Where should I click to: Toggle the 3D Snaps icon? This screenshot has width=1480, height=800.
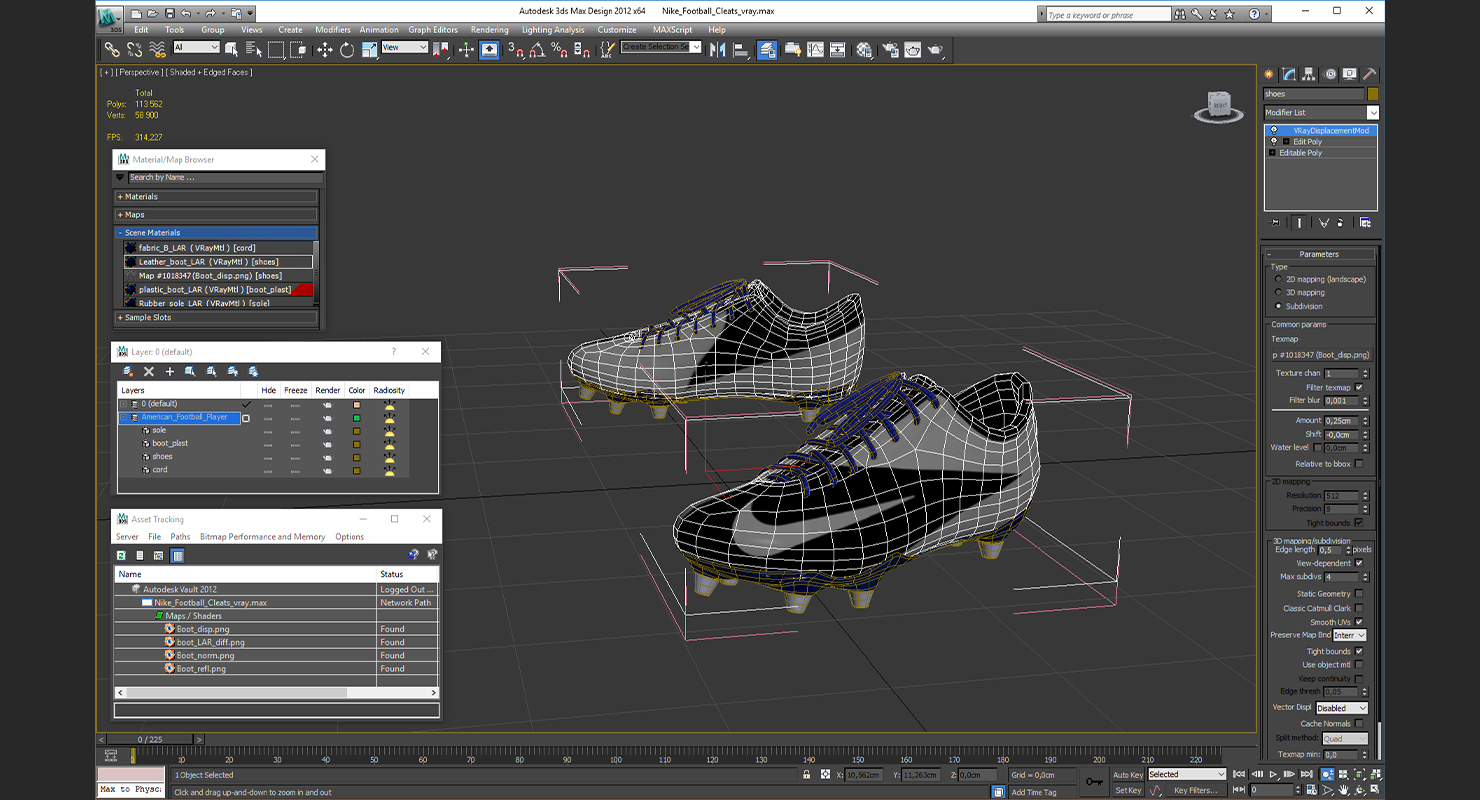point(516,49)
